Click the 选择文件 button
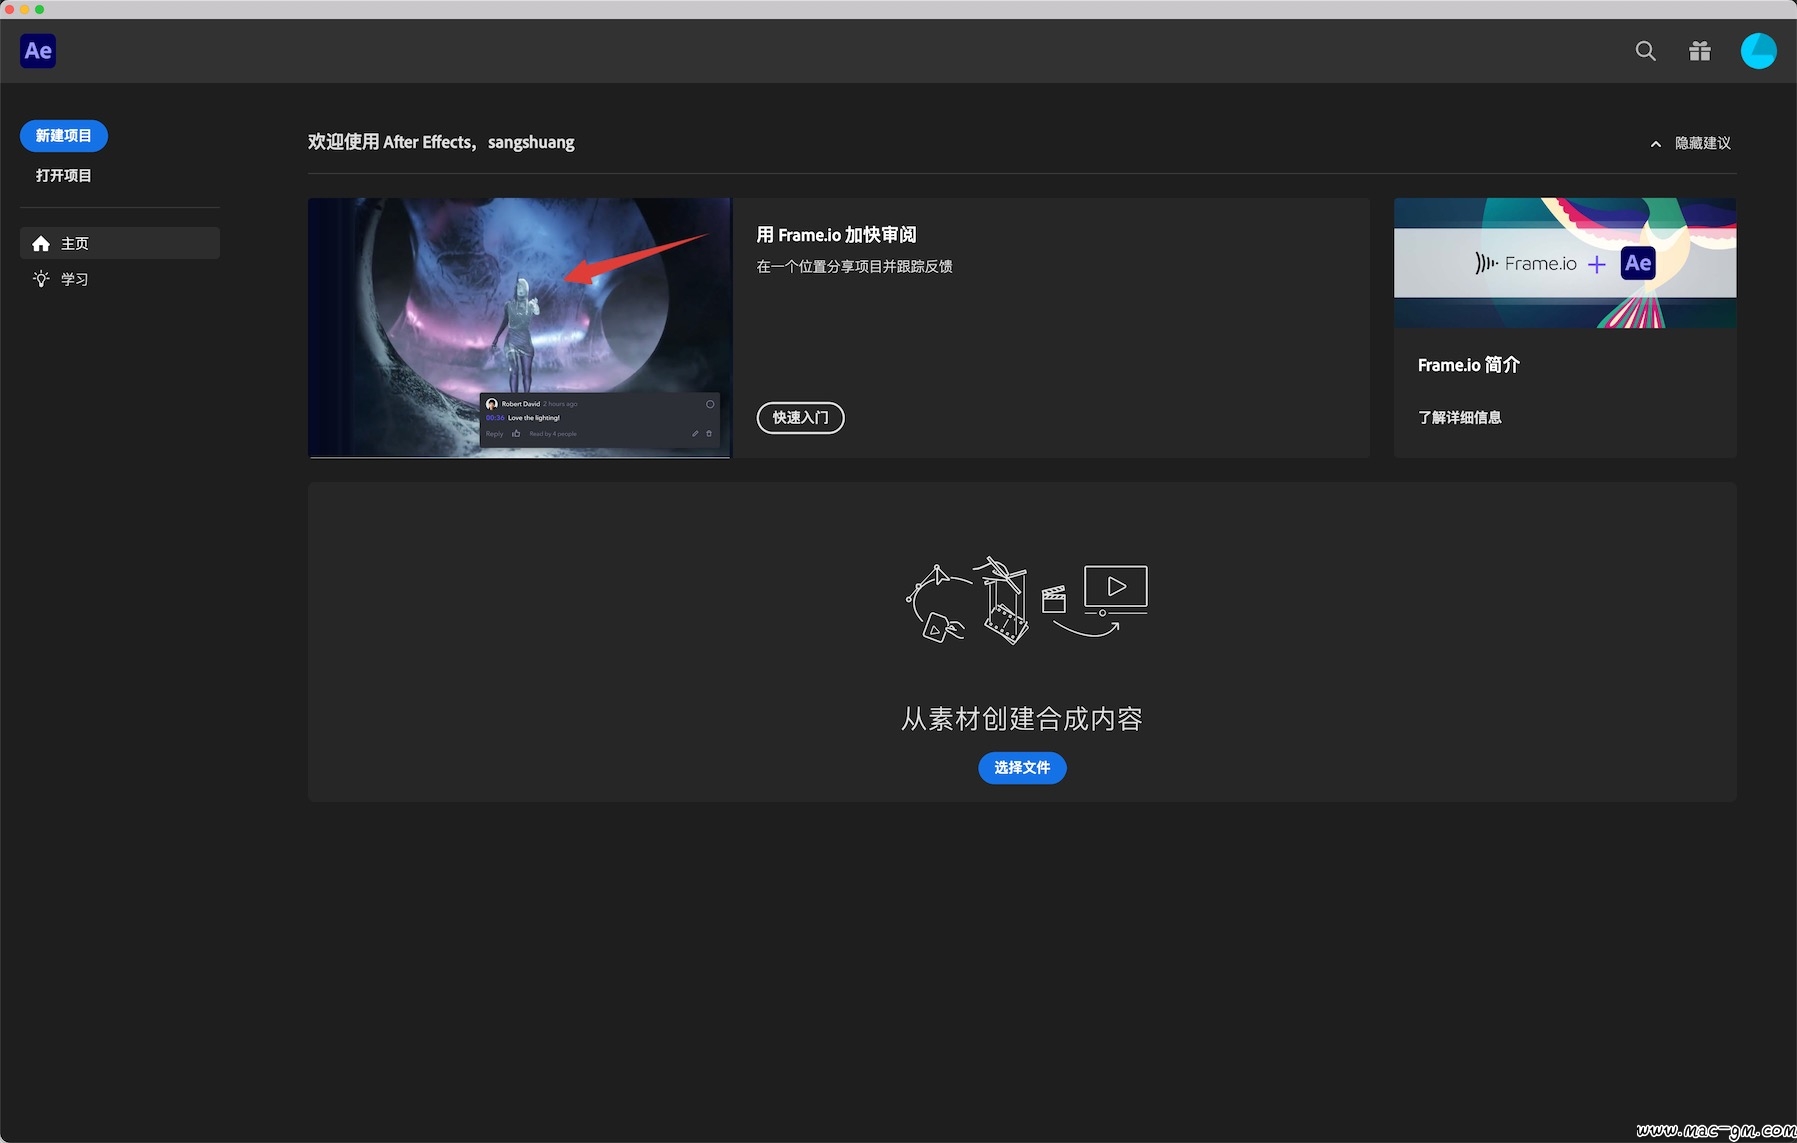Image resolution: width=1797 pixels, height=1143 pixels. point(1022,768)
